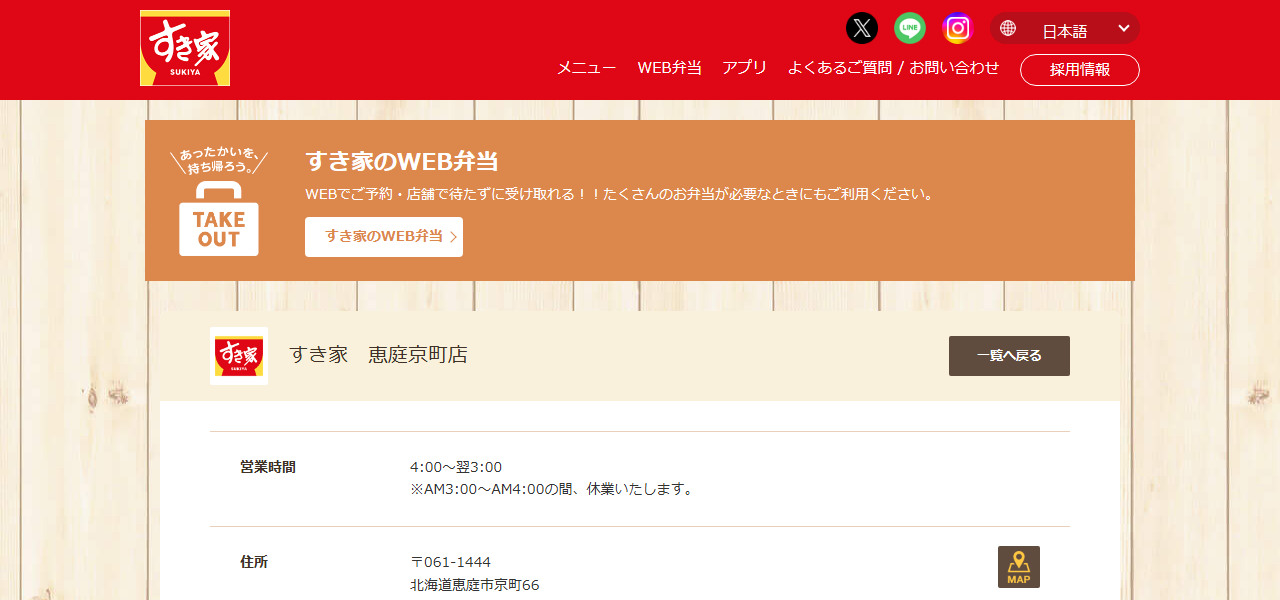Click the postal code 〒061-1444
This screenshot has width=1280, height=600.
tap(451, 562)
